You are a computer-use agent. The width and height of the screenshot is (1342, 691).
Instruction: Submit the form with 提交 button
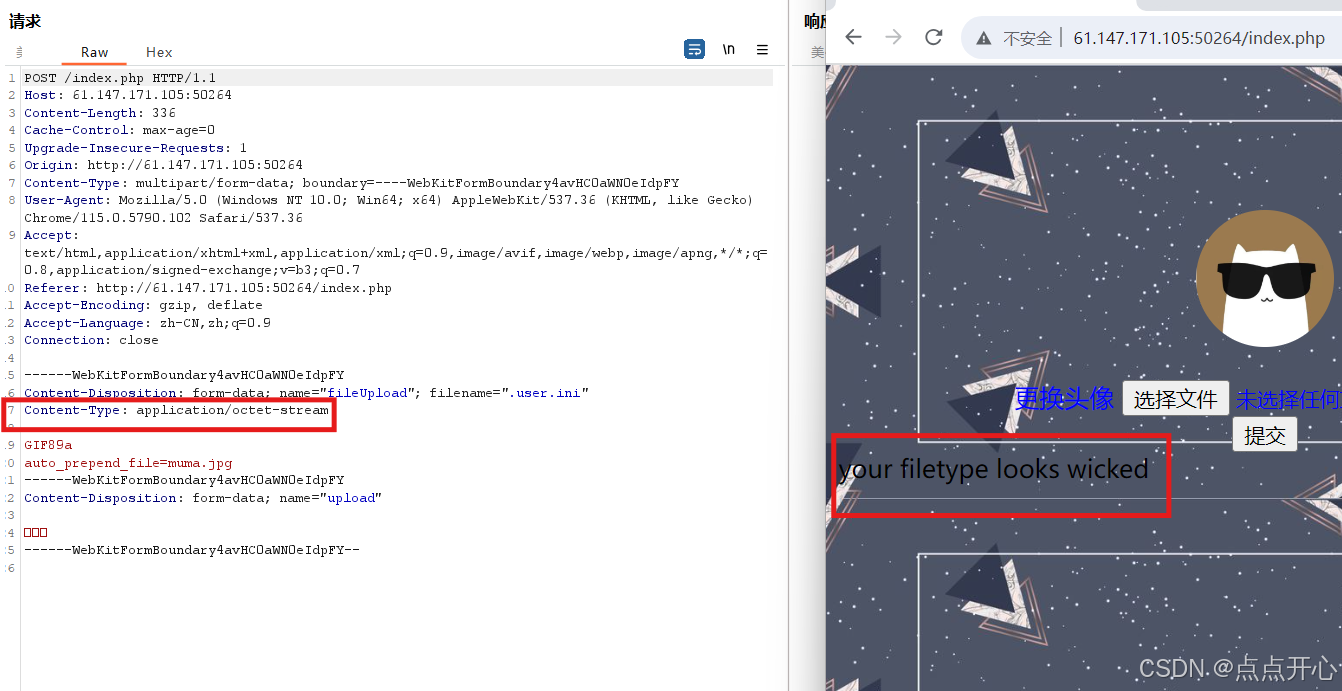[x=1265, y=434]
